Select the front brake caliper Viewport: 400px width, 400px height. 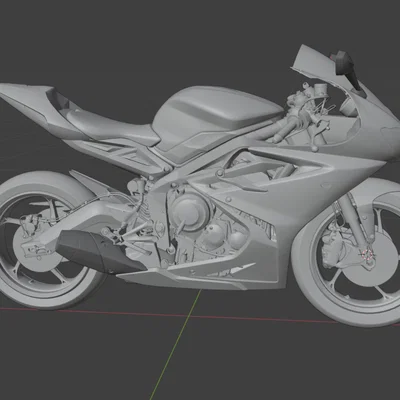click(333, 248)
